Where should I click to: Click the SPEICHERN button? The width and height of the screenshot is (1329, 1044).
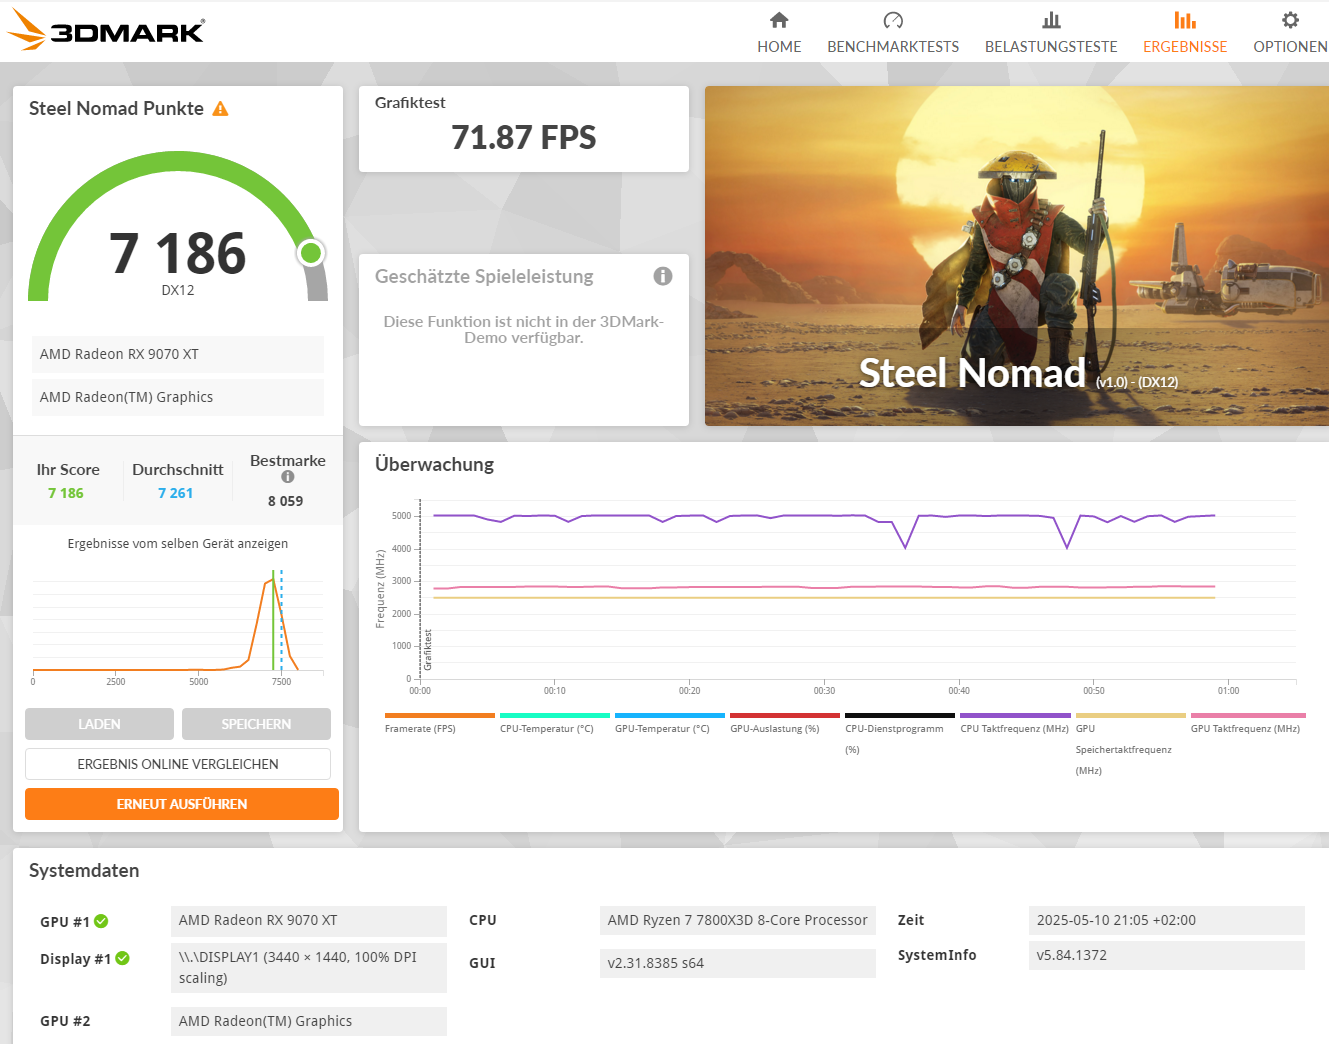pos(256,724)
